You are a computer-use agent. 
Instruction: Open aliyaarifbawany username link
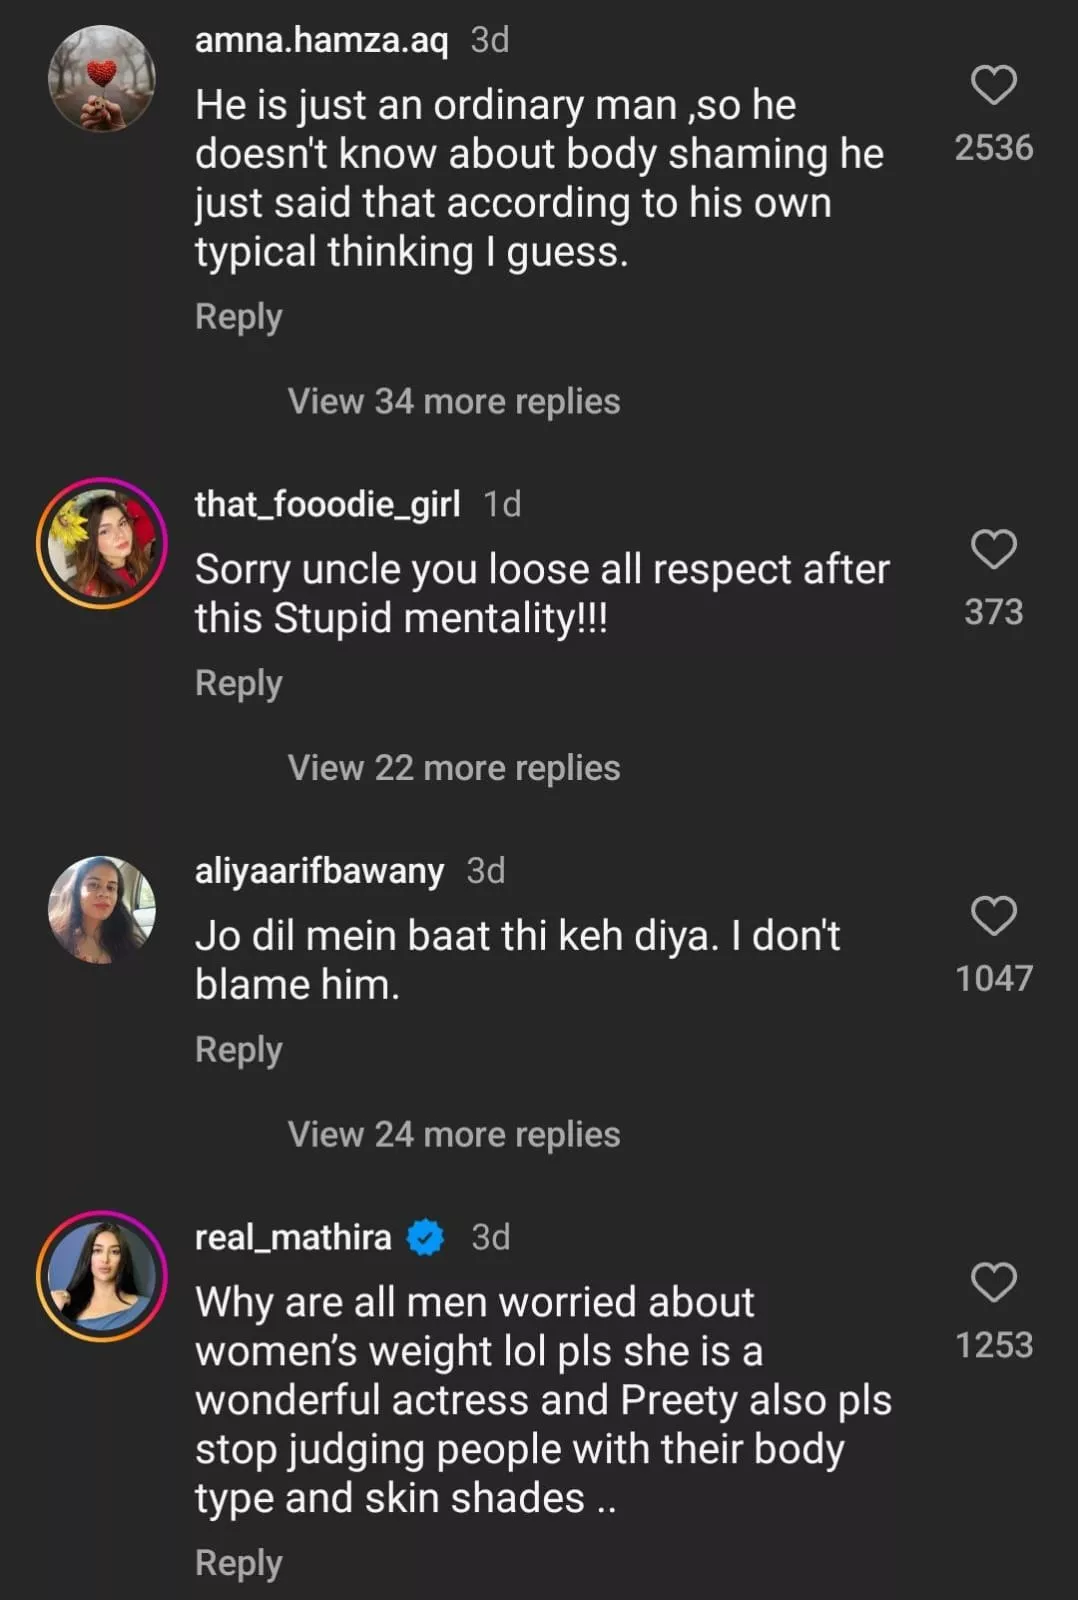[319, 871]
